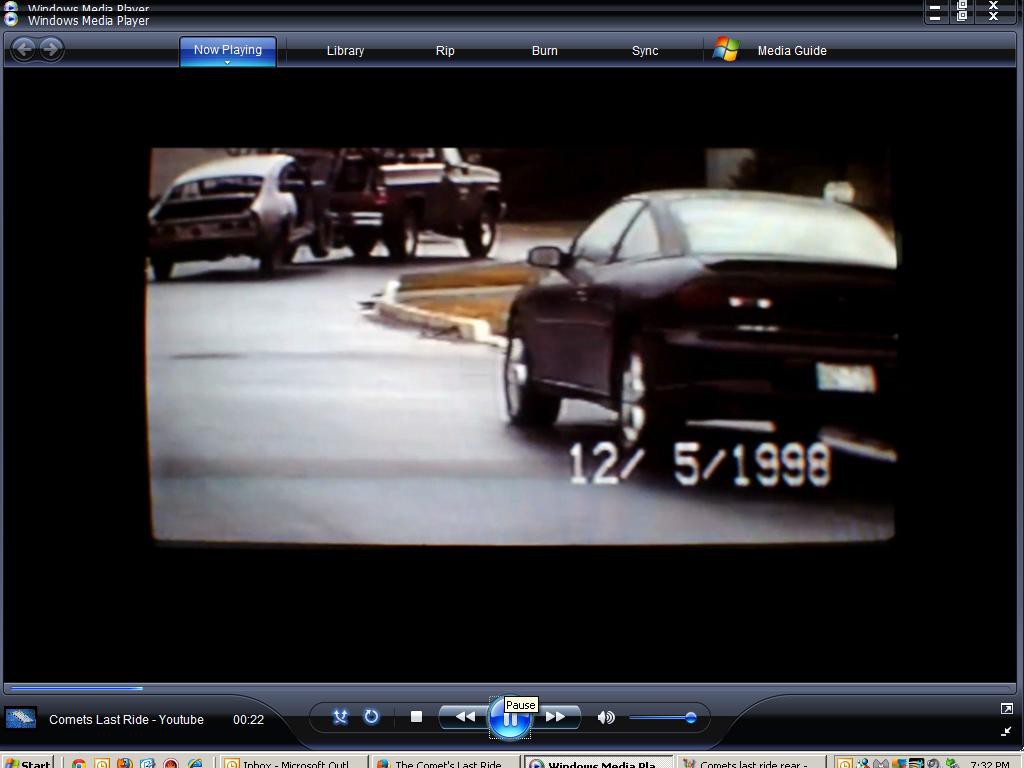Viewport: 1024px width, 768px height.
Task: Skip to next track with fast forward button
Action: coord(556,717)
